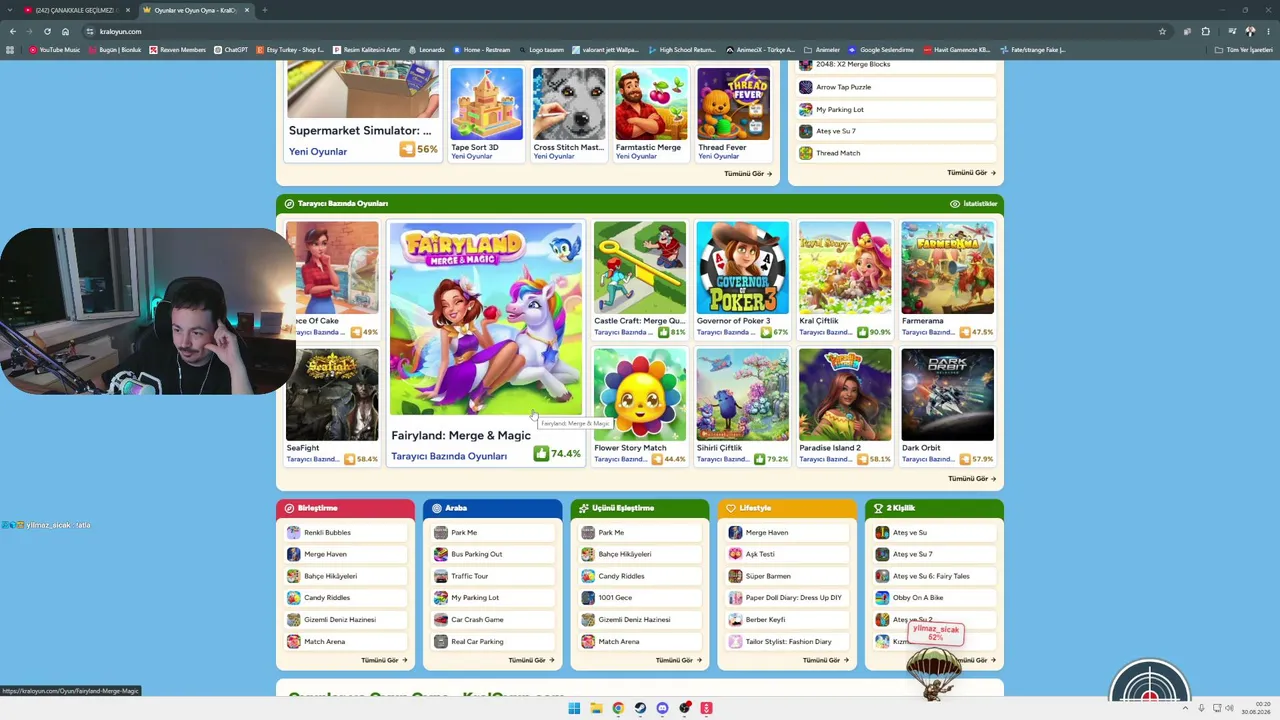
Task: Select Tailor Stylist: Fashion Diary
Action: pyautogui.click(x=787, y=642)
